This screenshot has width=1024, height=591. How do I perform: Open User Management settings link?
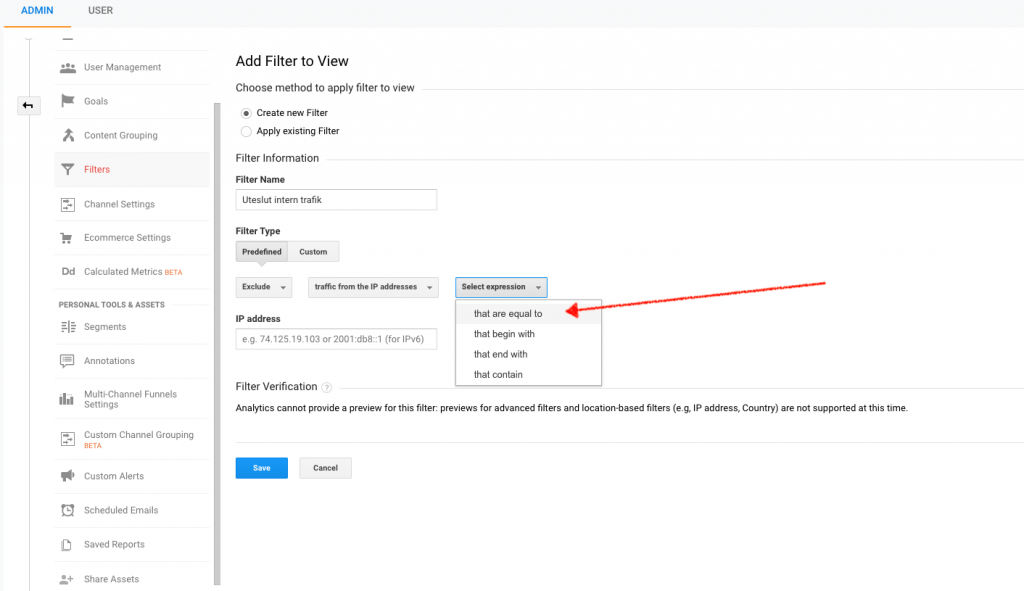coord(123,67)
